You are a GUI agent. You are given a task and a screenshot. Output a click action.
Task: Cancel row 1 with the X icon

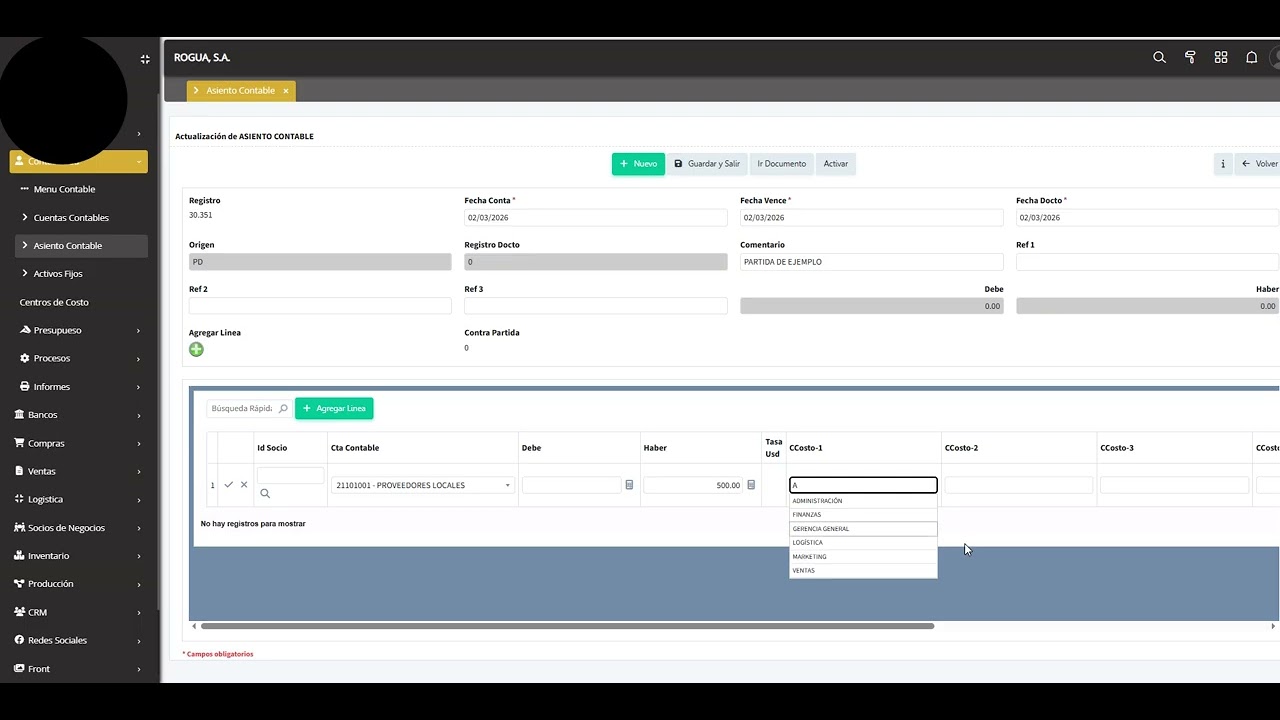coord(244,485)
